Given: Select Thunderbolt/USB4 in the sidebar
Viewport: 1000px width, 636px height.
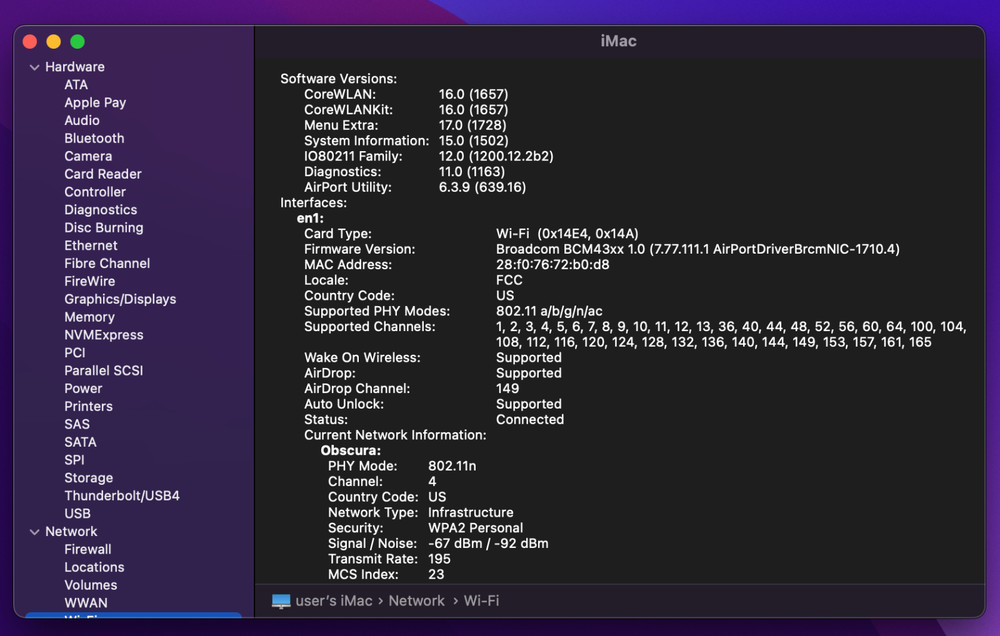Looking at the screenshot, I should (122, 496).
